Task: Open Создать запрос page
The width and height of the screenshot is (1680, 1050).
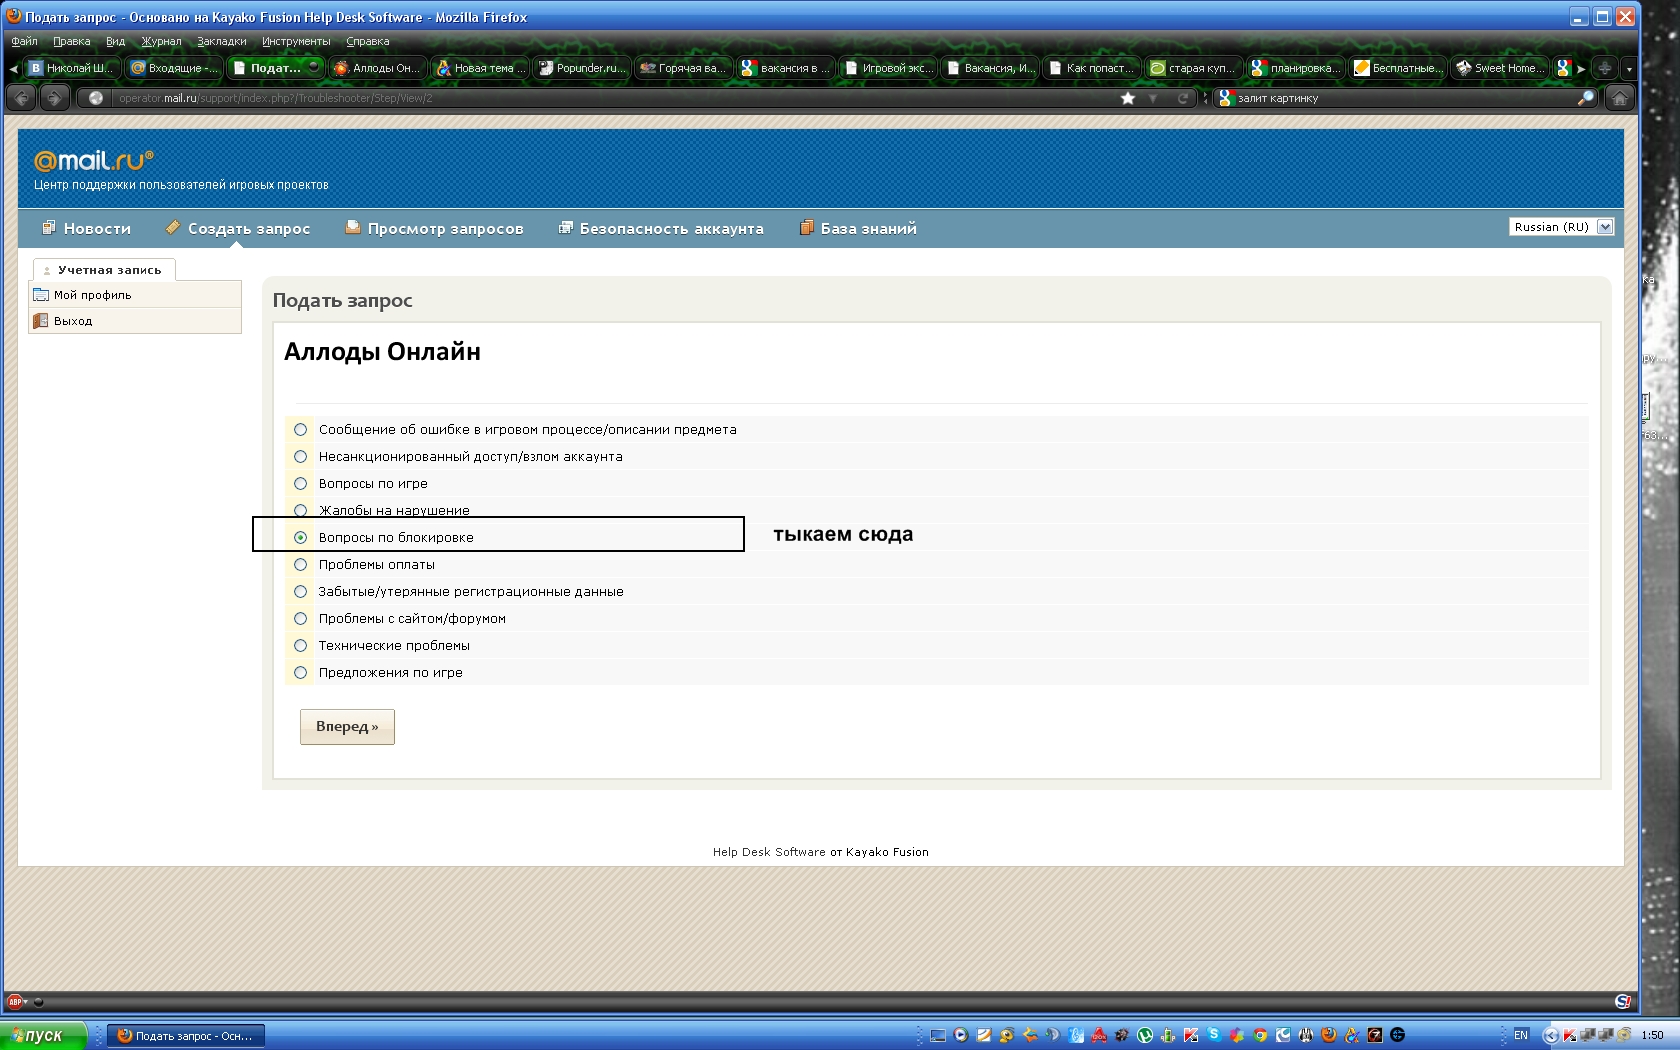Action: coord(238,228)
